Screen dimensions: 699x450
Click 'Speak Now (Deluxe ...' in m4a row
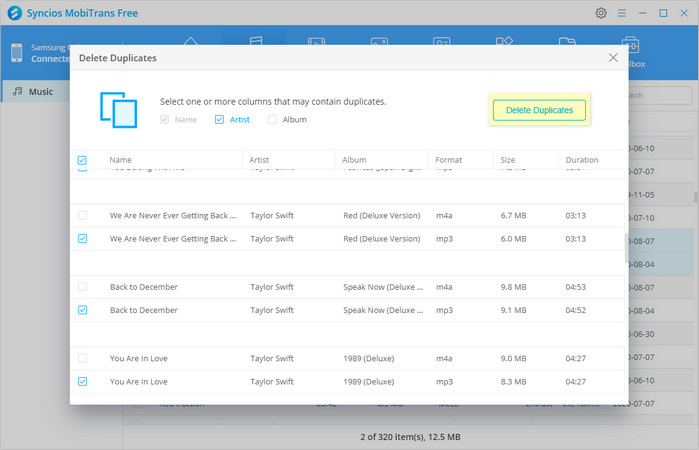tap(383, 287)
